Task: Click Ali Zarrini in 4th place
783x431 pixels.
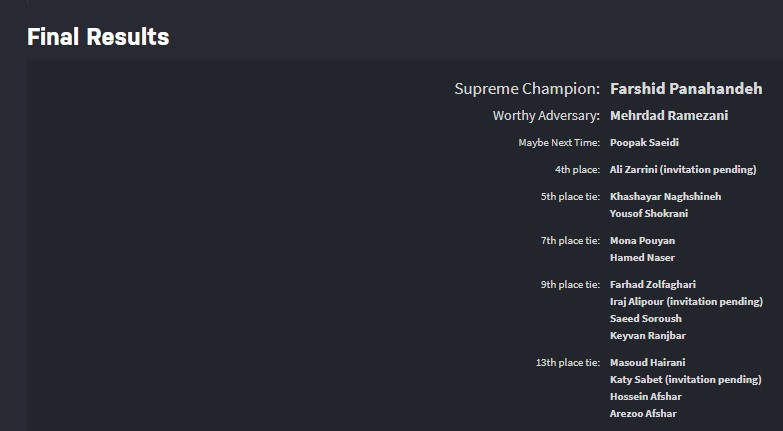Action: [x=683, y=170]
